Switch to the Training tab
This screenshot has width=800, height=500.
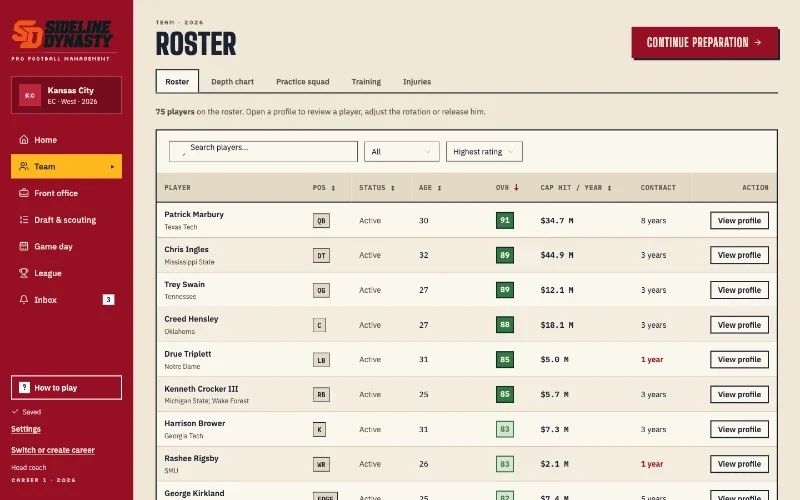pyautogui.click(x=366, y=82)
